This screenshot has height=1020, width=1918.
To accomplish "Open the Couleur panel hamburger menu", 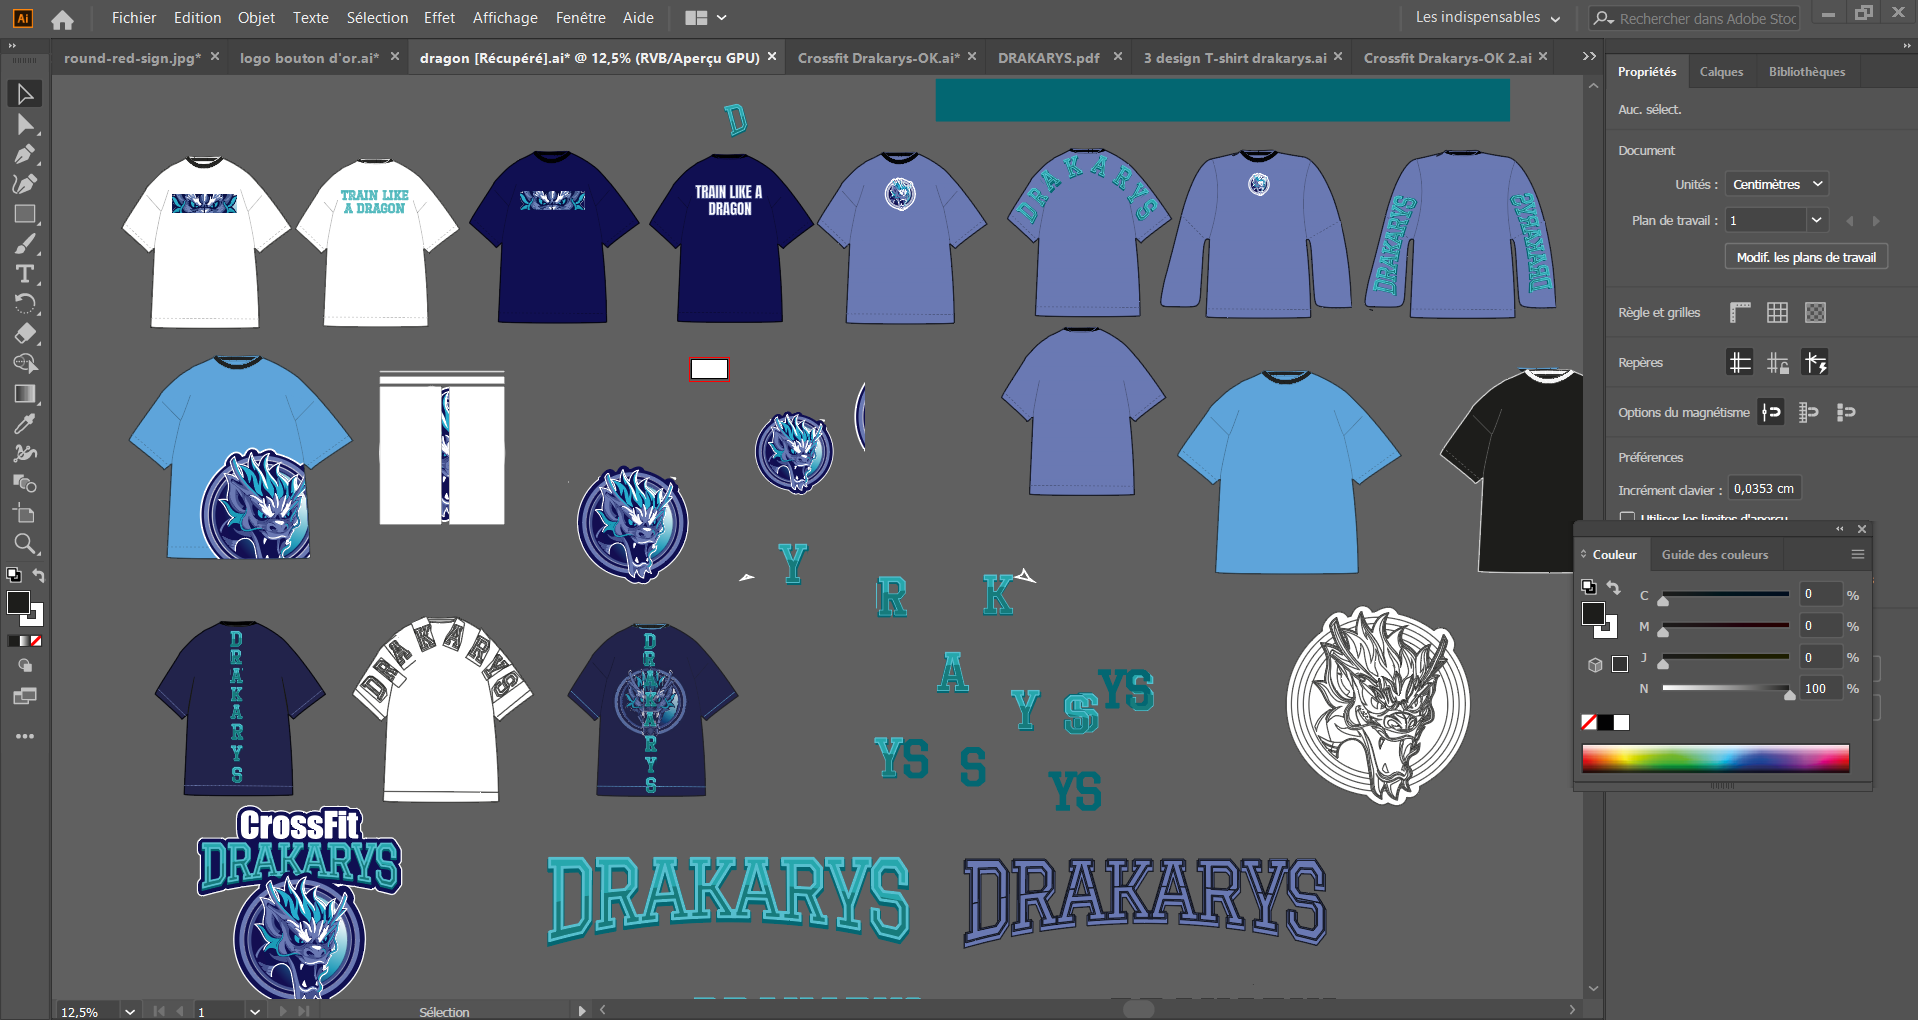I will pos(1858,554).
